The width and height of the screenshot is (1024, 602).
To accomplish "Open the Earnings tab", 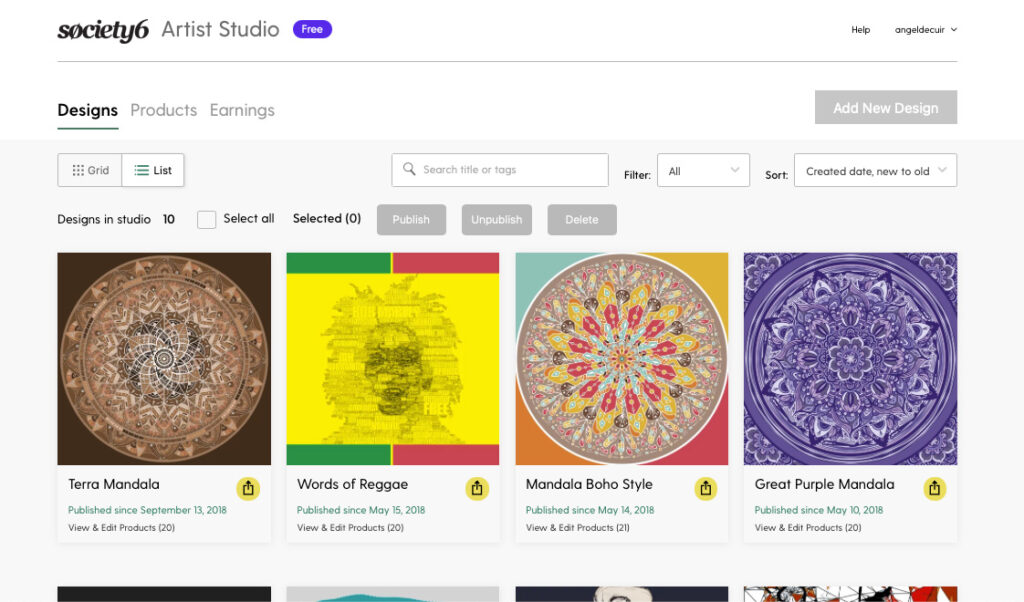I will point(242,110).
